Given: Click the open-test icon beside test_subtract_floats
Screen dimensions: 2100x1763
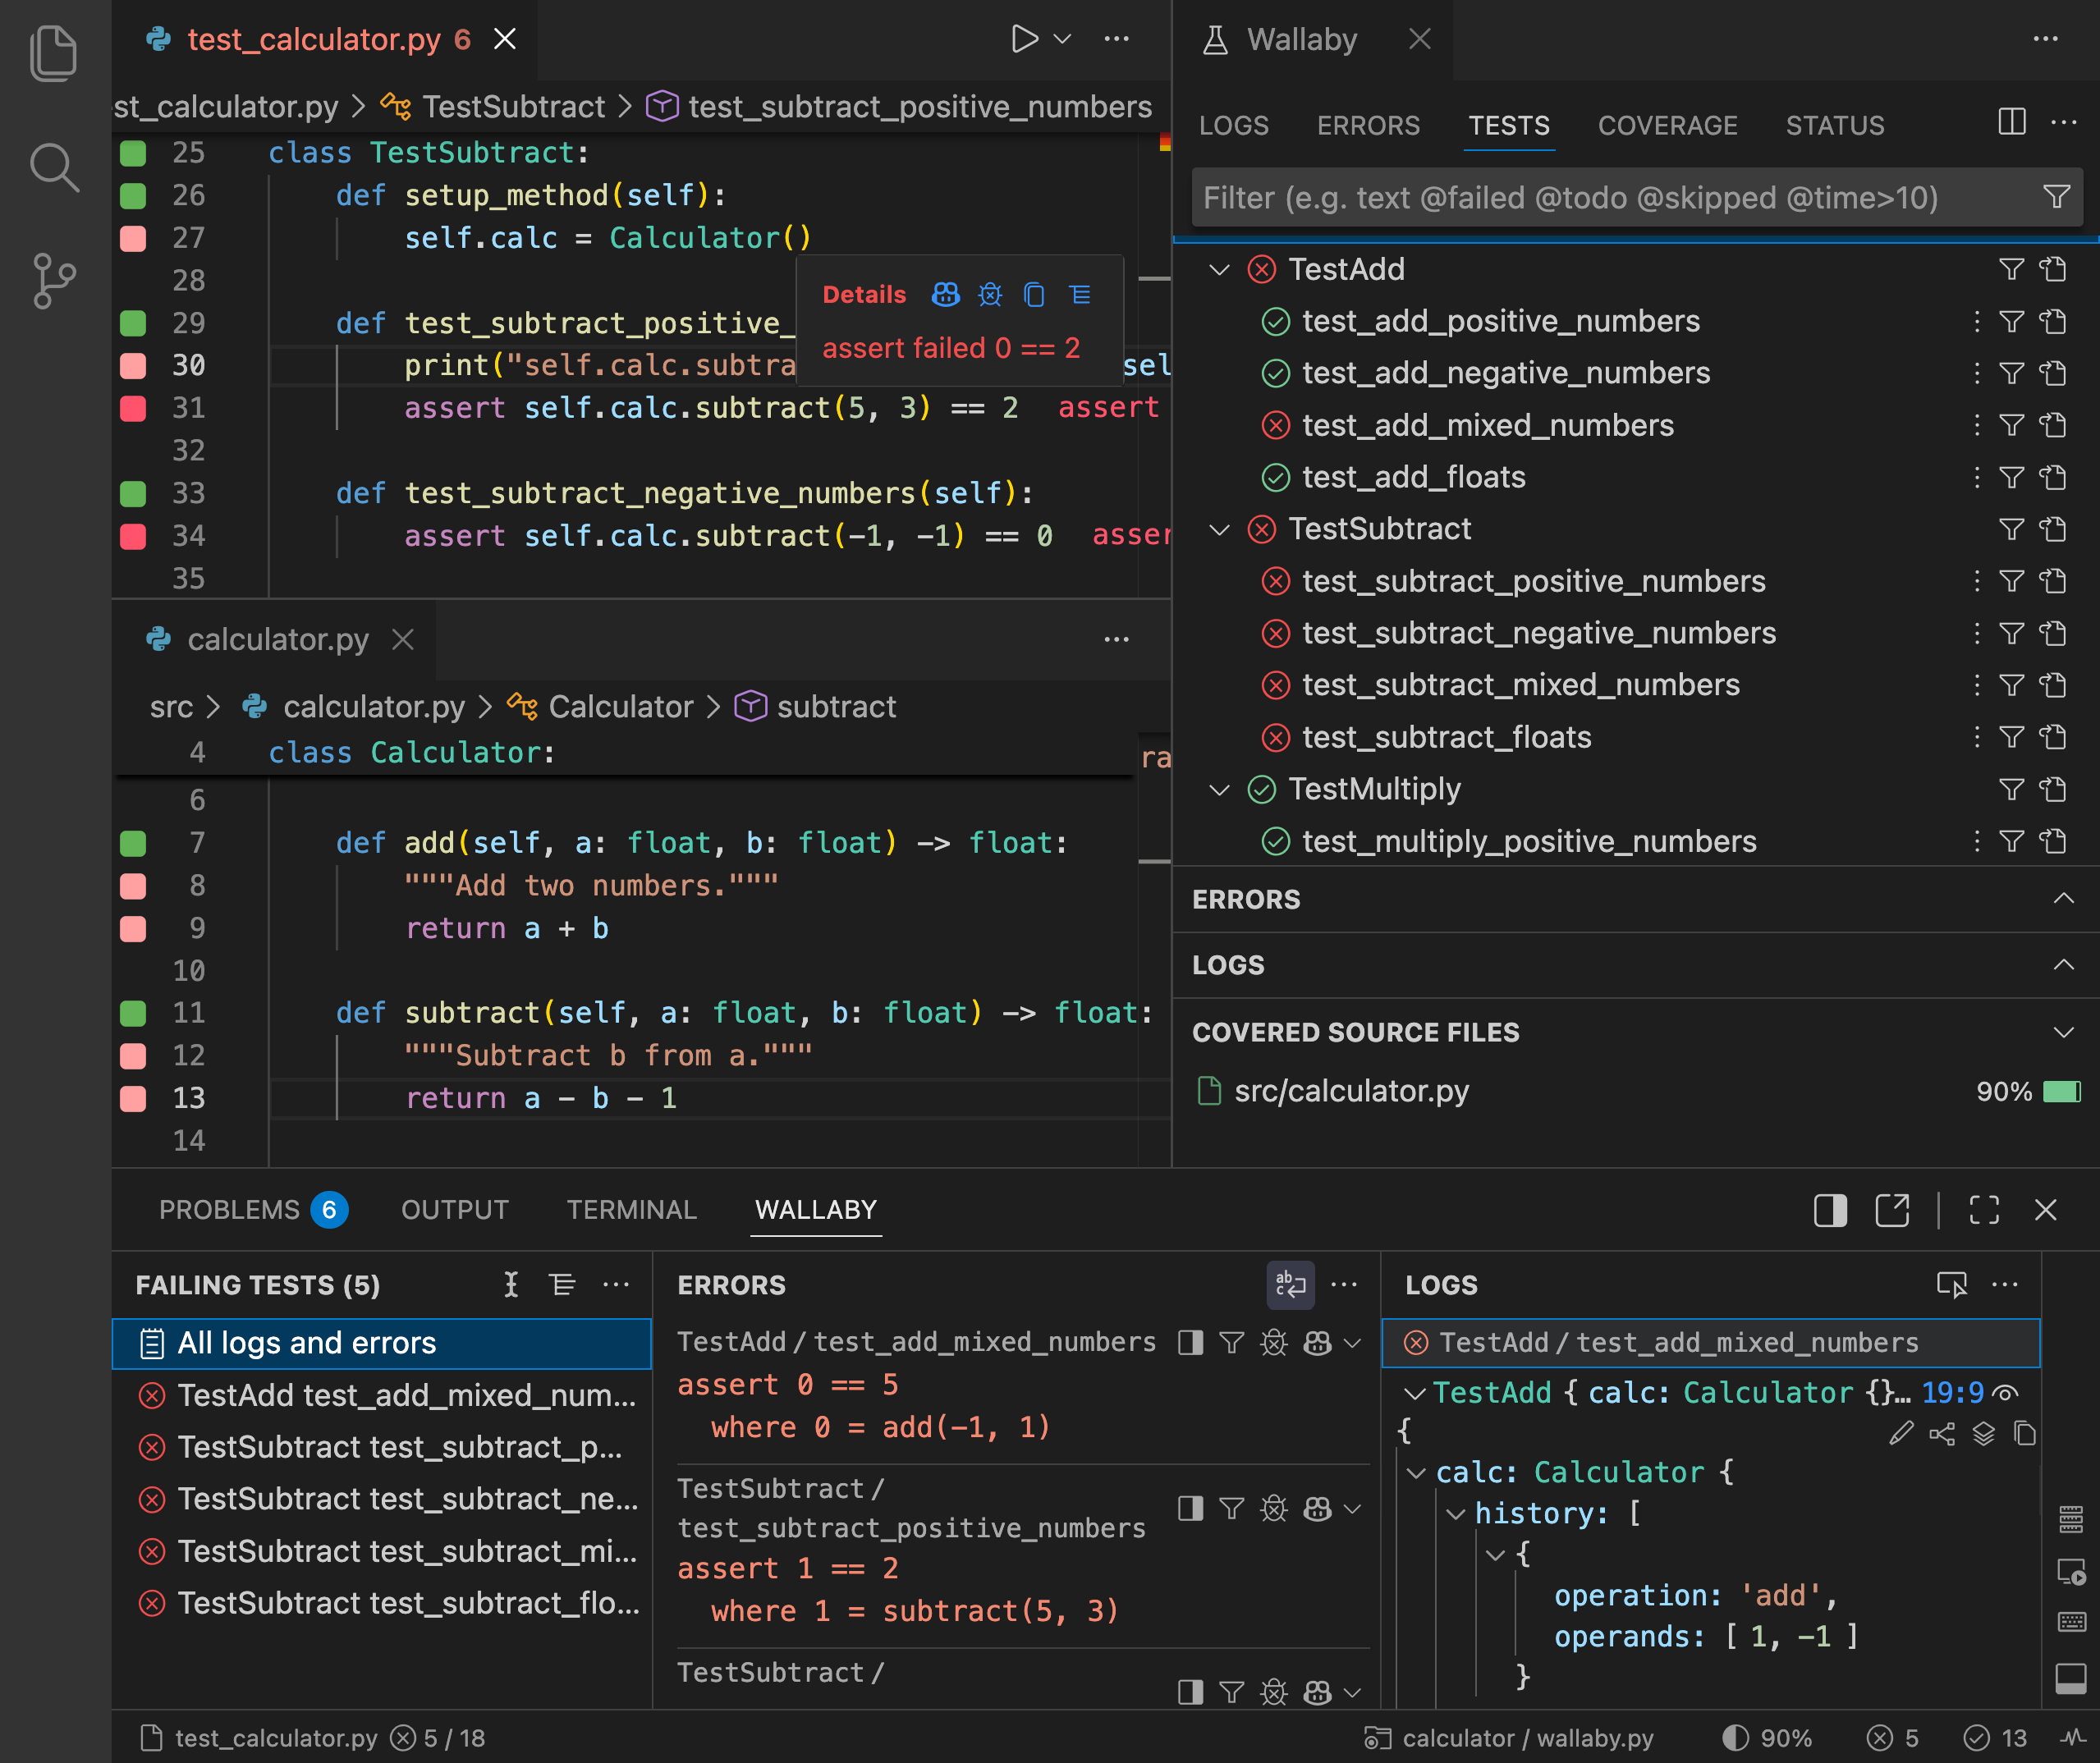Looking at the screenshot, I should point(2053,737).
